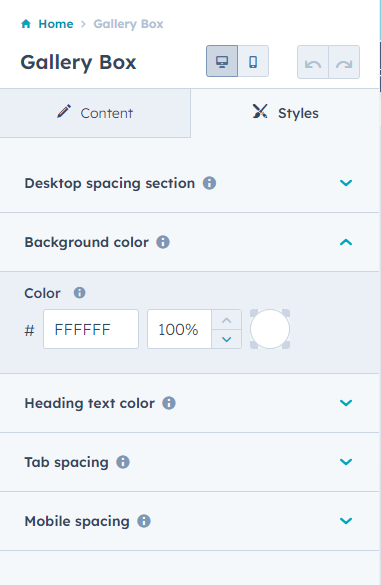Select the Styles tab
The width and height of the screenshot is (381, 585).
click(x=285, y=113)
